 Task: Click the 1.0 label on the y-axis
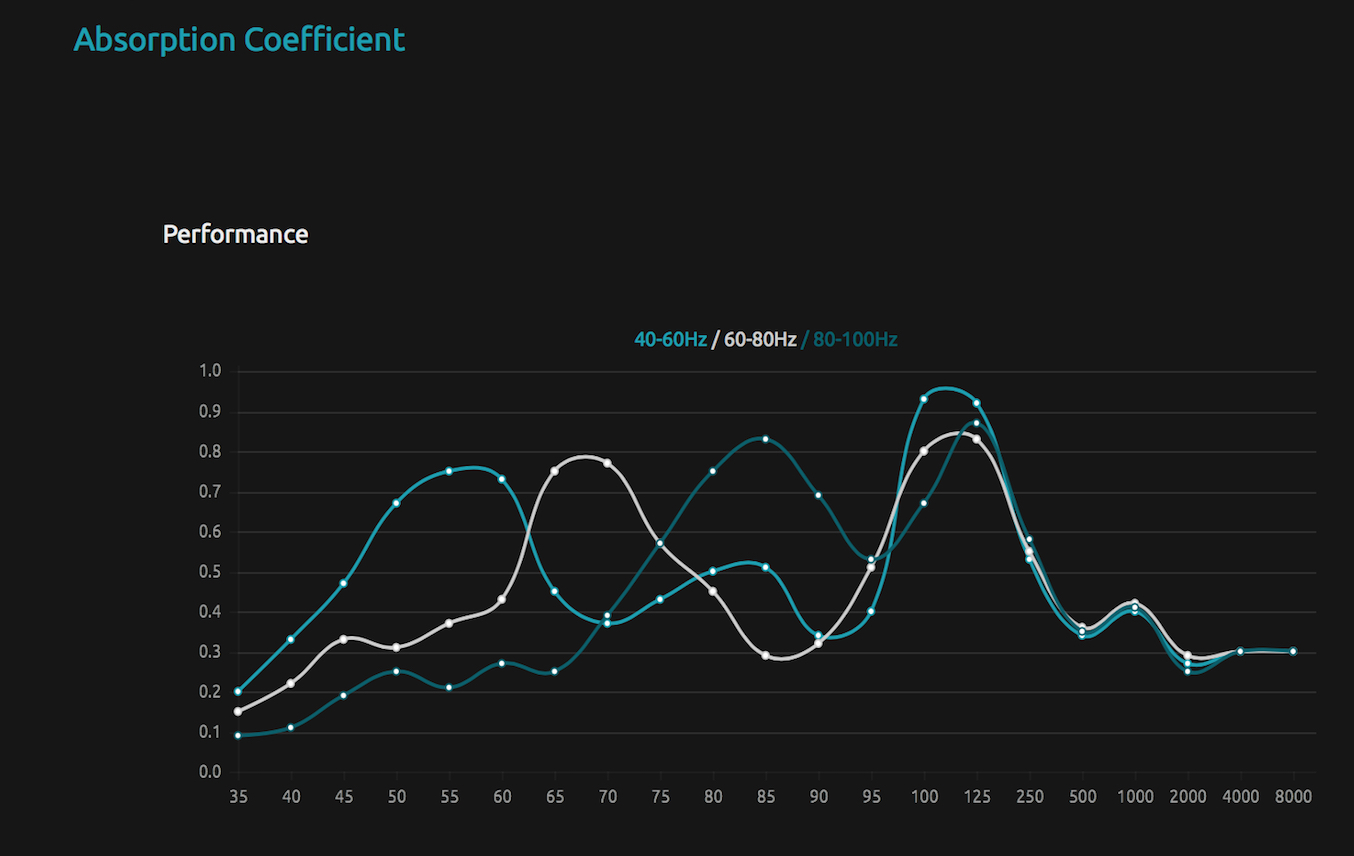[210, 371]
